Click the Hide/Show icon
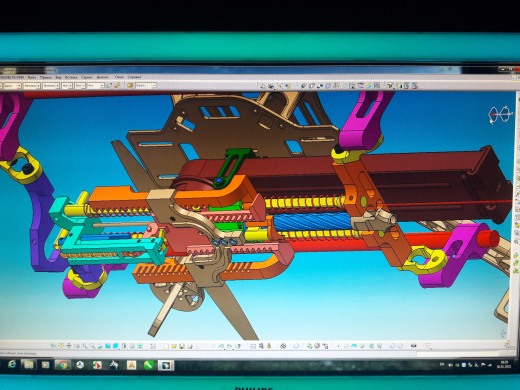Image resolution: width=520 pixels, height=390 pixels. click(x=132, y=346)
